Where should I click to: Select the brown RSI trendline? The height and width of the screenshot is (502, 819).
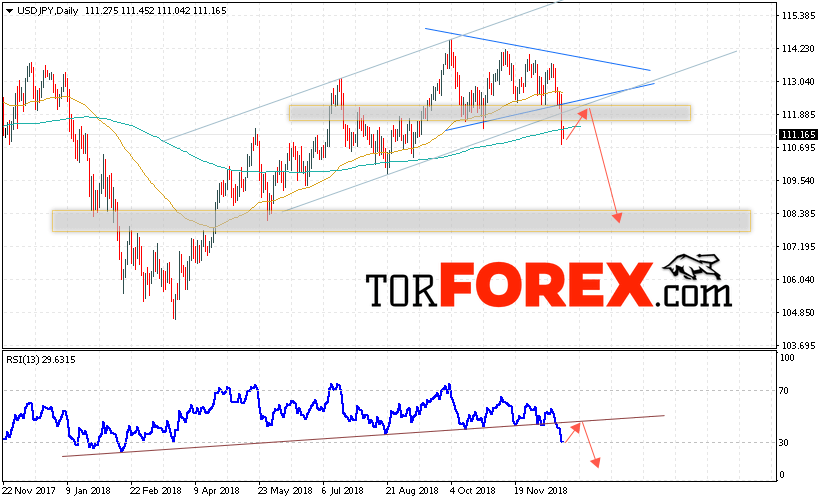[x=363, y=436]
